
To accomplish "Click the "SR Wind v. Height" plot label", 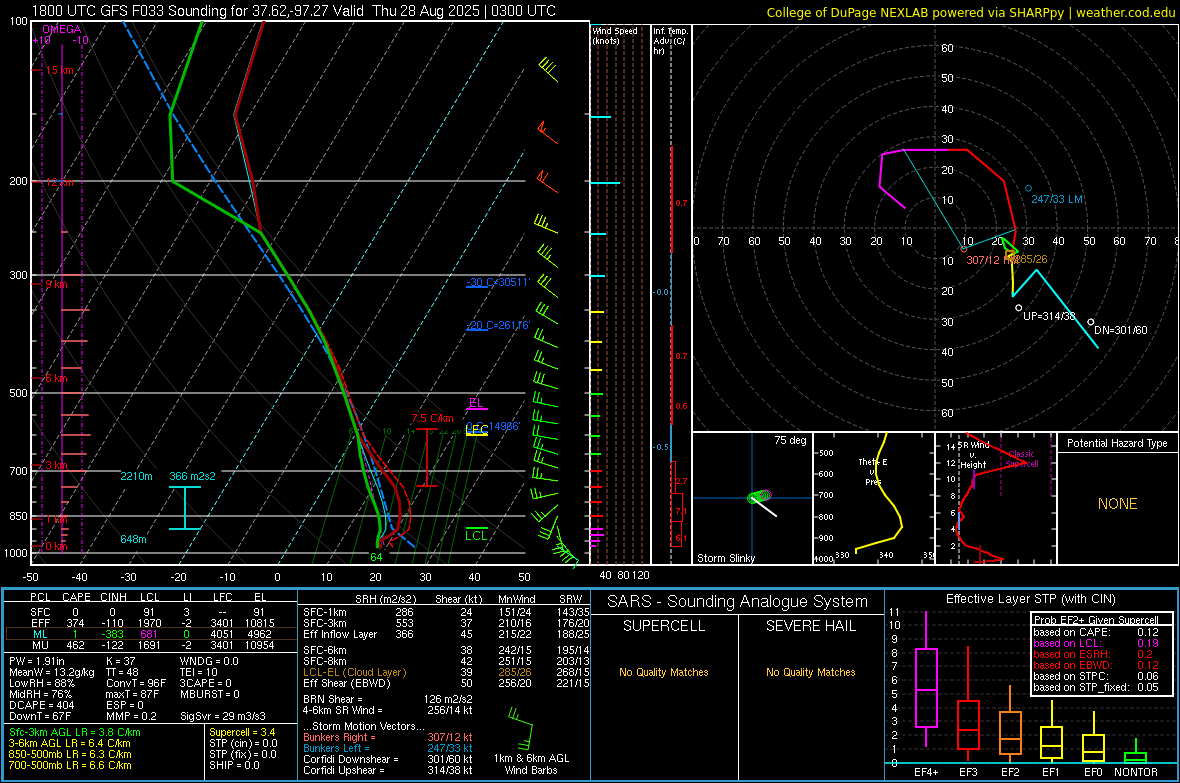I will pos(973,455).
